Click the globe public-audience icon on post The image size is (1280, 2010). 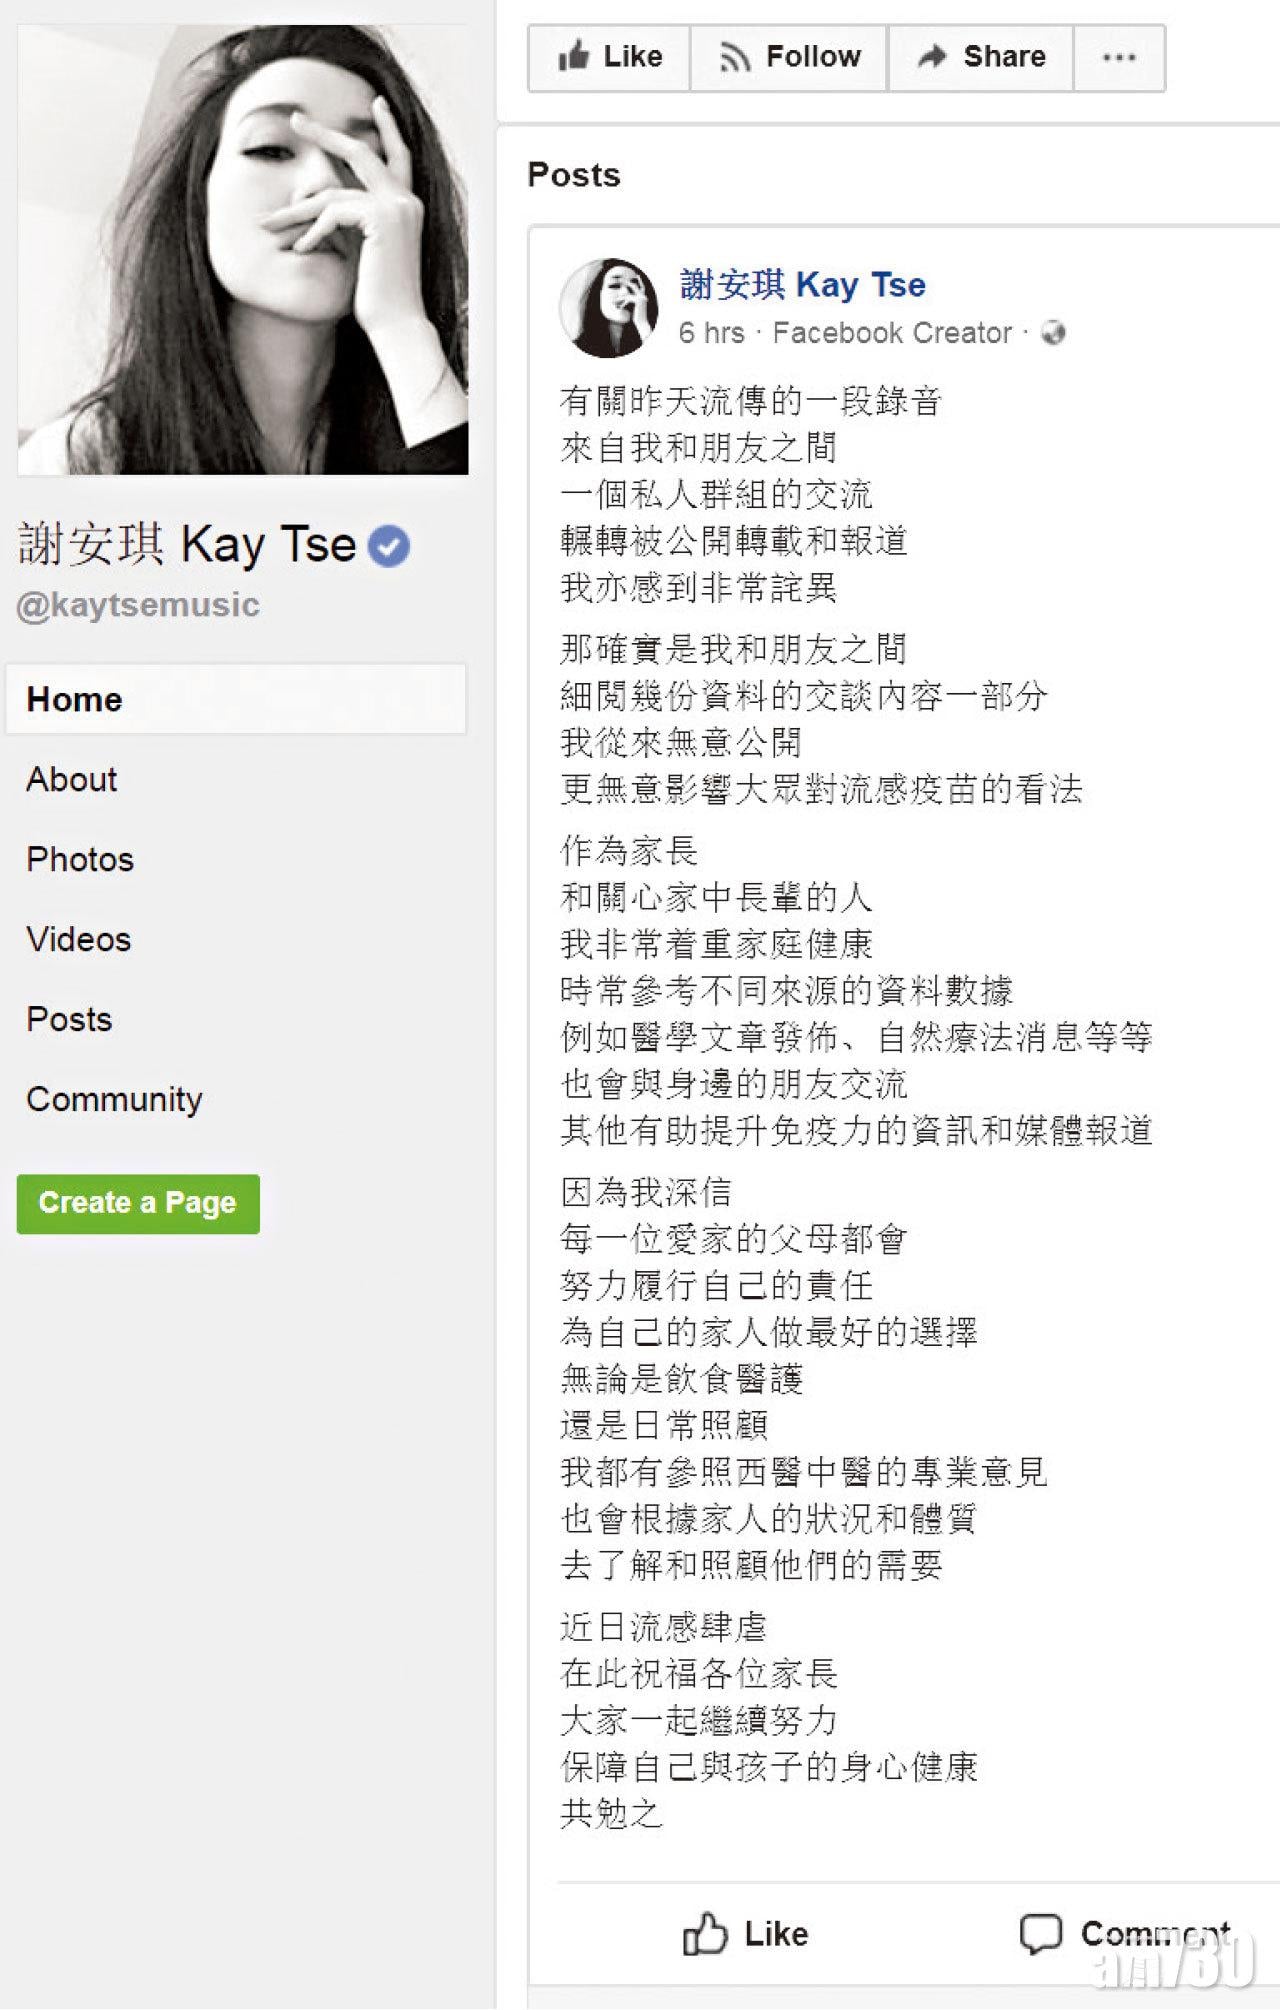click(x=1053, y=332)
